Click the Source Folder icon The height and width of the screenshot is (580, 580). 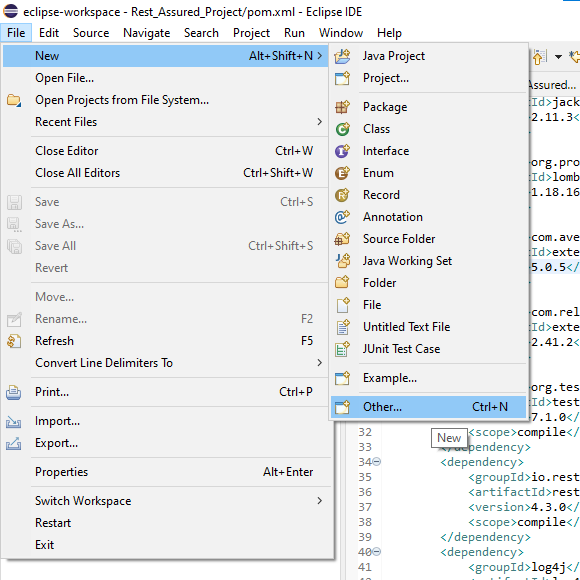point(342,239)
